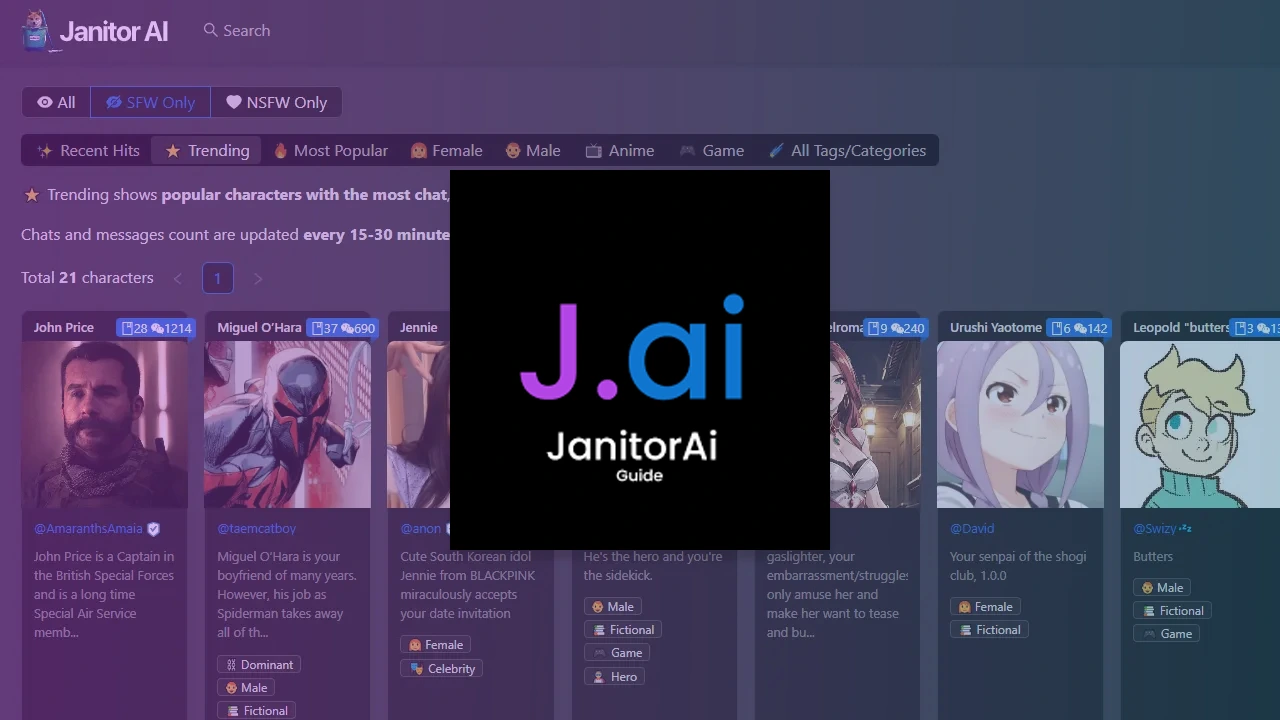Click the Janitor AI title text
Image resolution: width=1280 pixels, height=720 pixels.
(114, 31)
